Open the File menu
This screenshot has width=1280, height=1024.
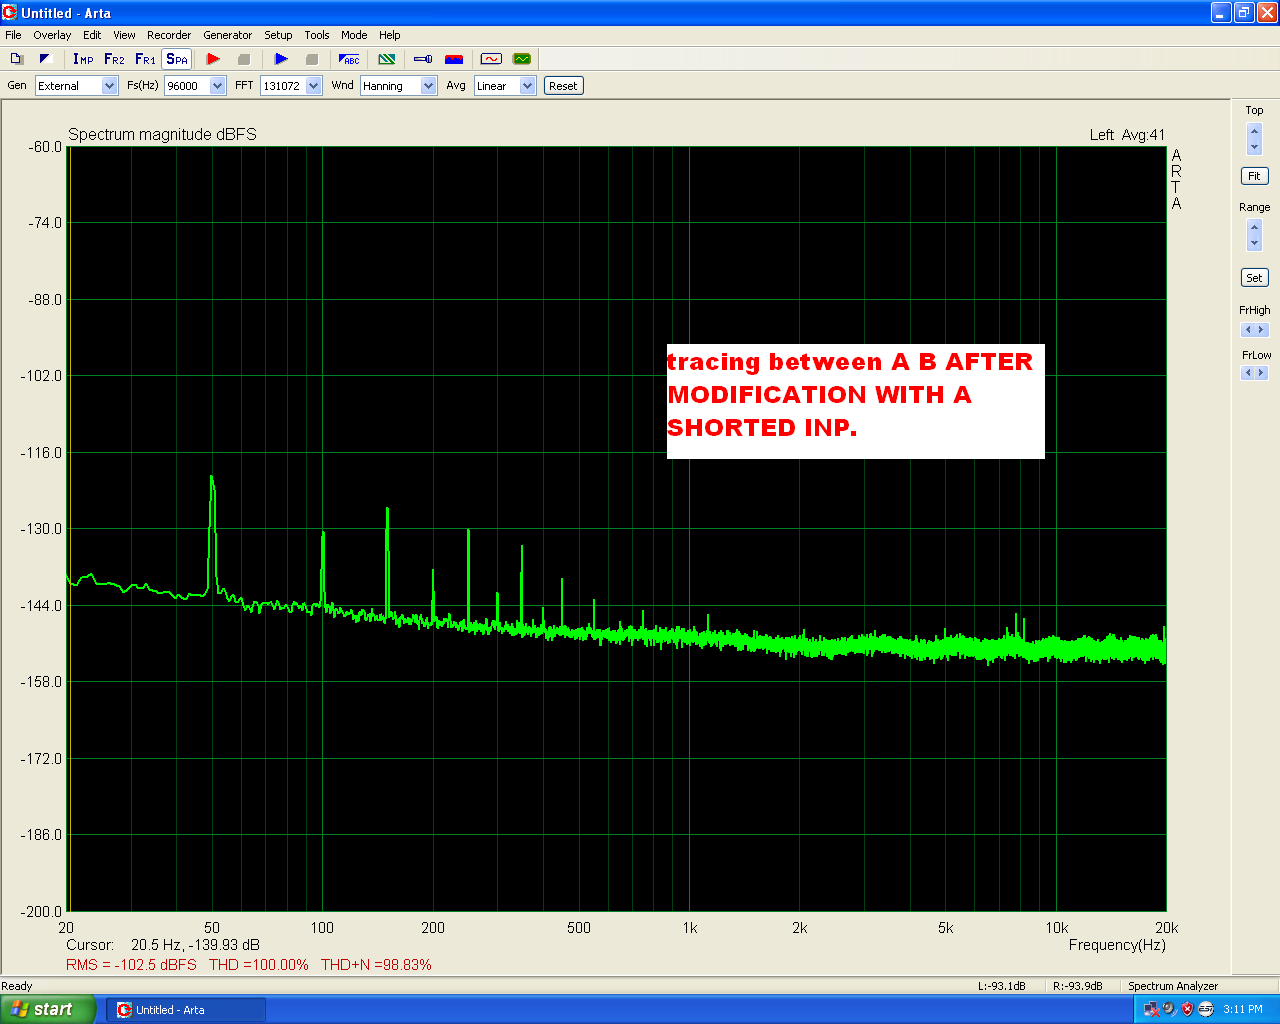(x=13, y=35)
